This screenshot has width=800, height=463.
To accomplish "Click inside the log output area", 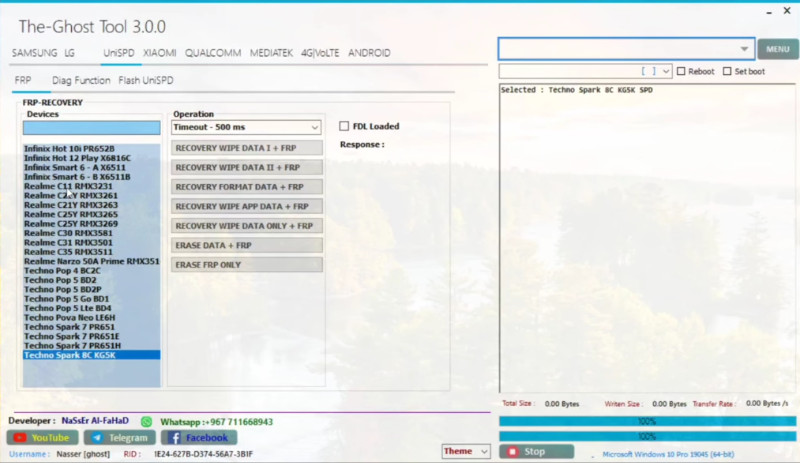I will click(x=647, y=238).
